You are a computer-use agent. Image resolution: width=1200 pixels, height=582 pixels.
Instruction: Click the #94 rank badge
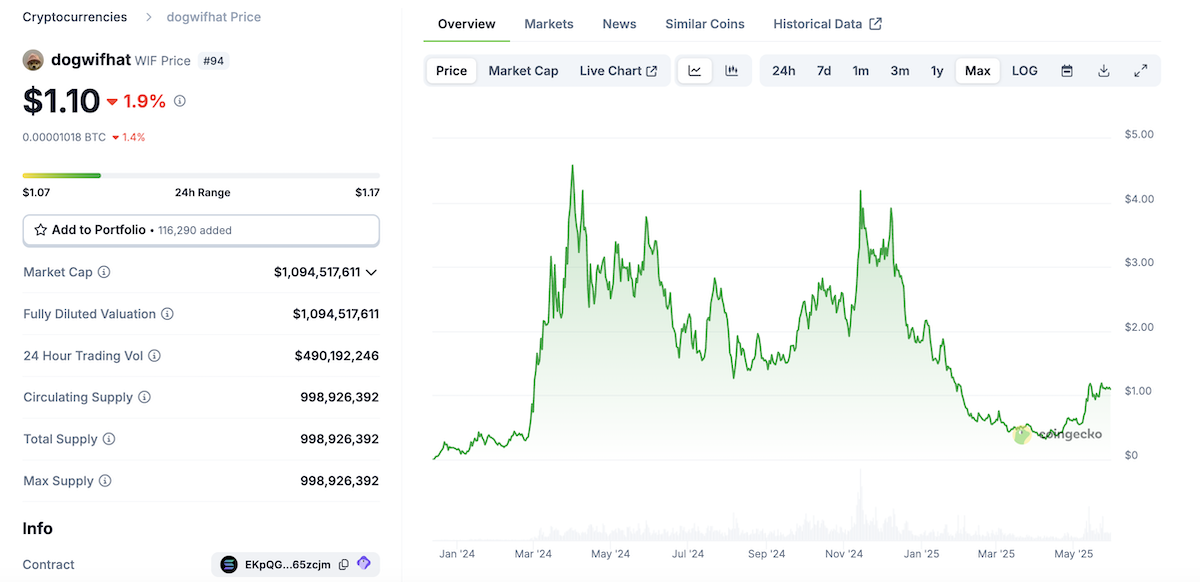click(x=213, y=61)
